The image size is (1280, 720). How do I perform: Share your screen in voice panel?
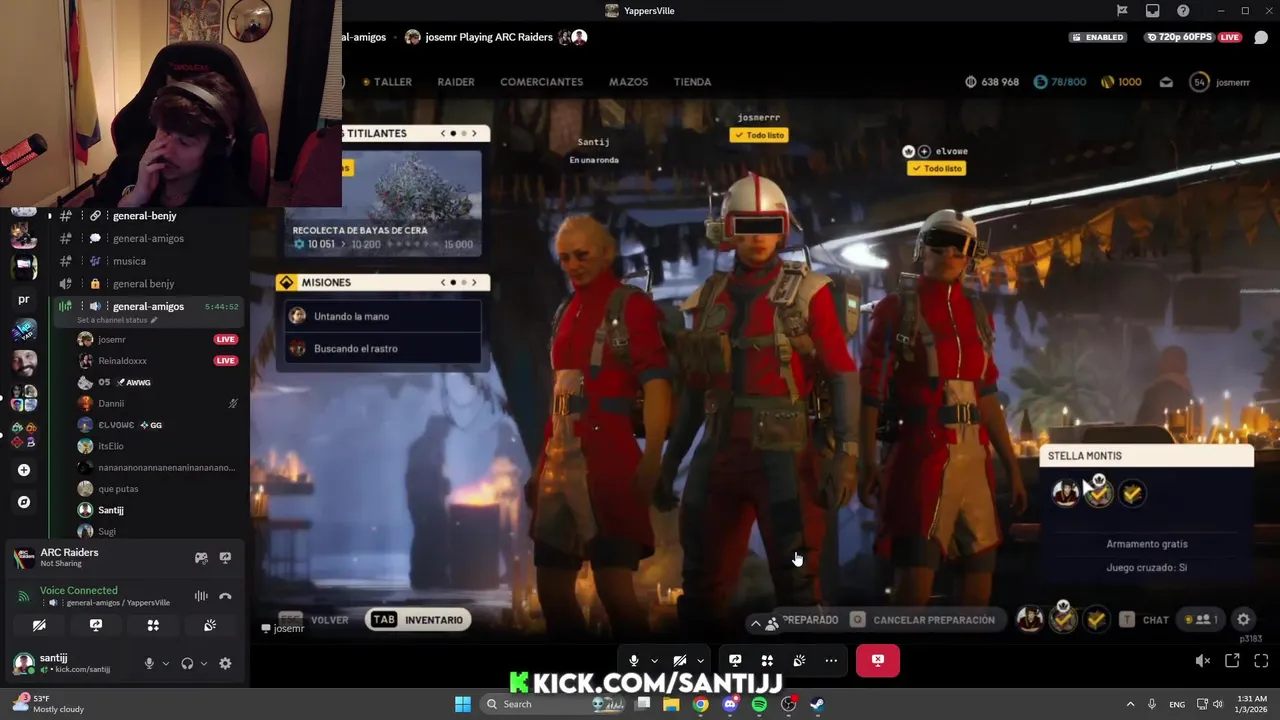click(x=96, y=625)
